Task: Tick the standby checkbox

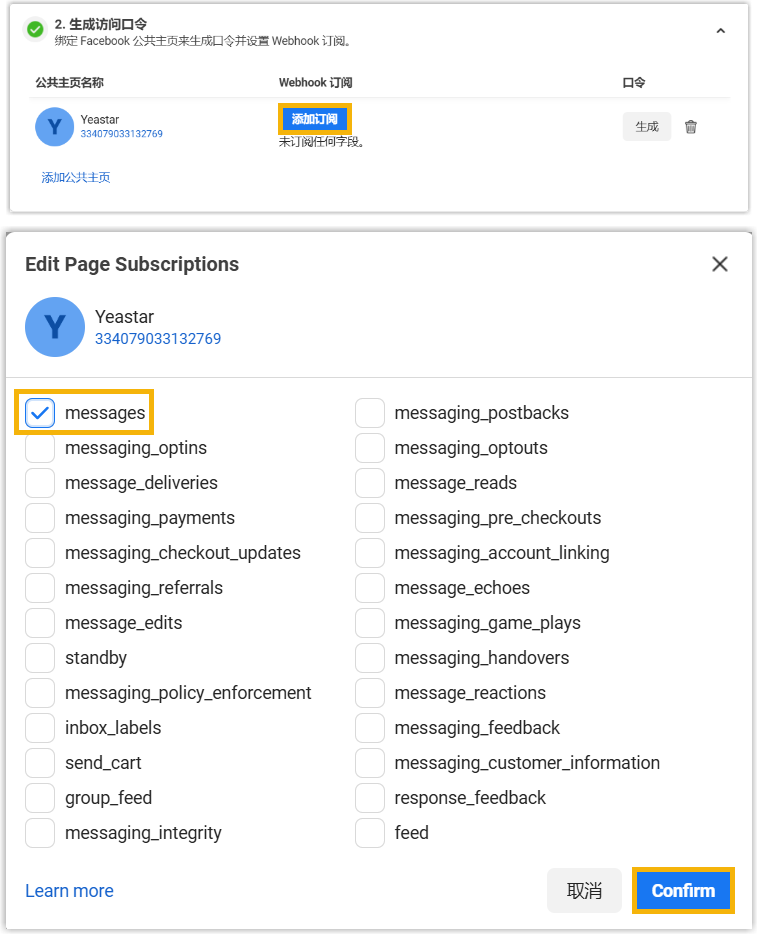Action: pos(40,658)
